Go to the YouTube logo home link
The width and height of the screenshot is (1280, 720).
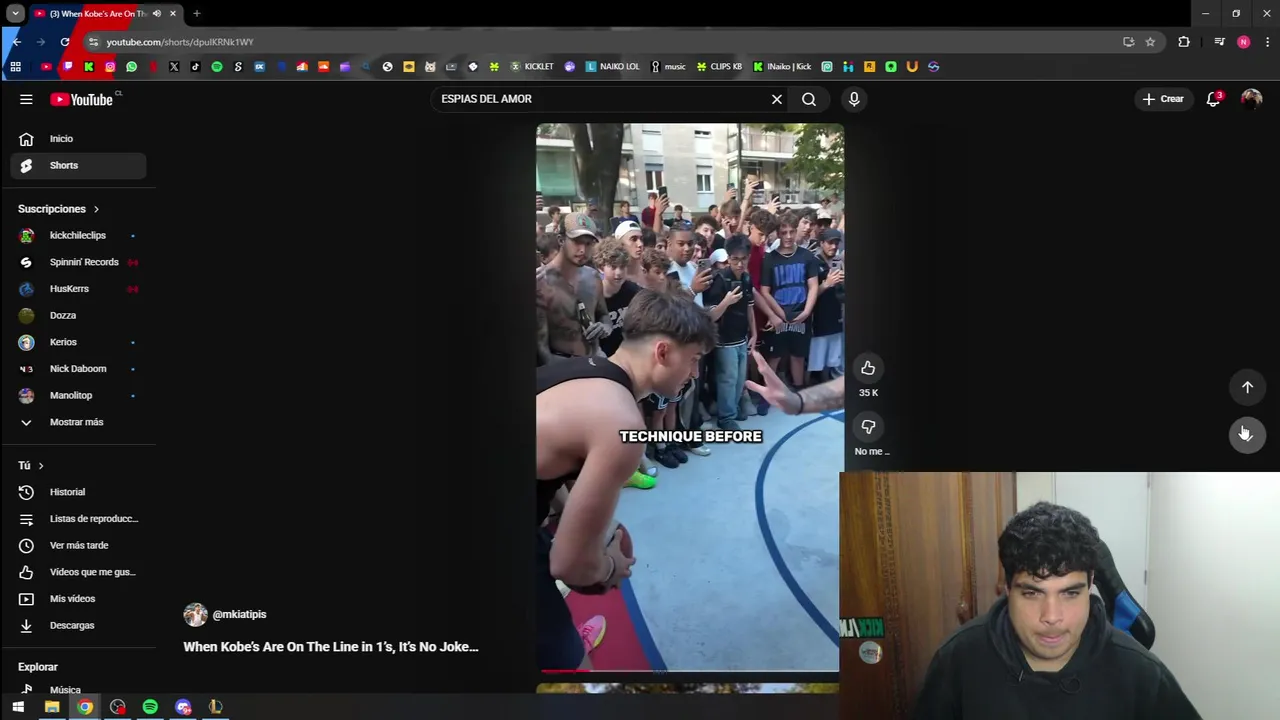click(x=82, y=99)
